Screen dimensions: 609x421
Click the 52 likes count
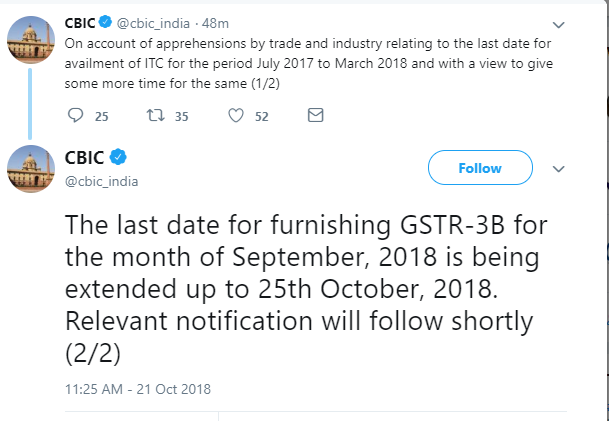pyautogui.click(x=262, y=117)
